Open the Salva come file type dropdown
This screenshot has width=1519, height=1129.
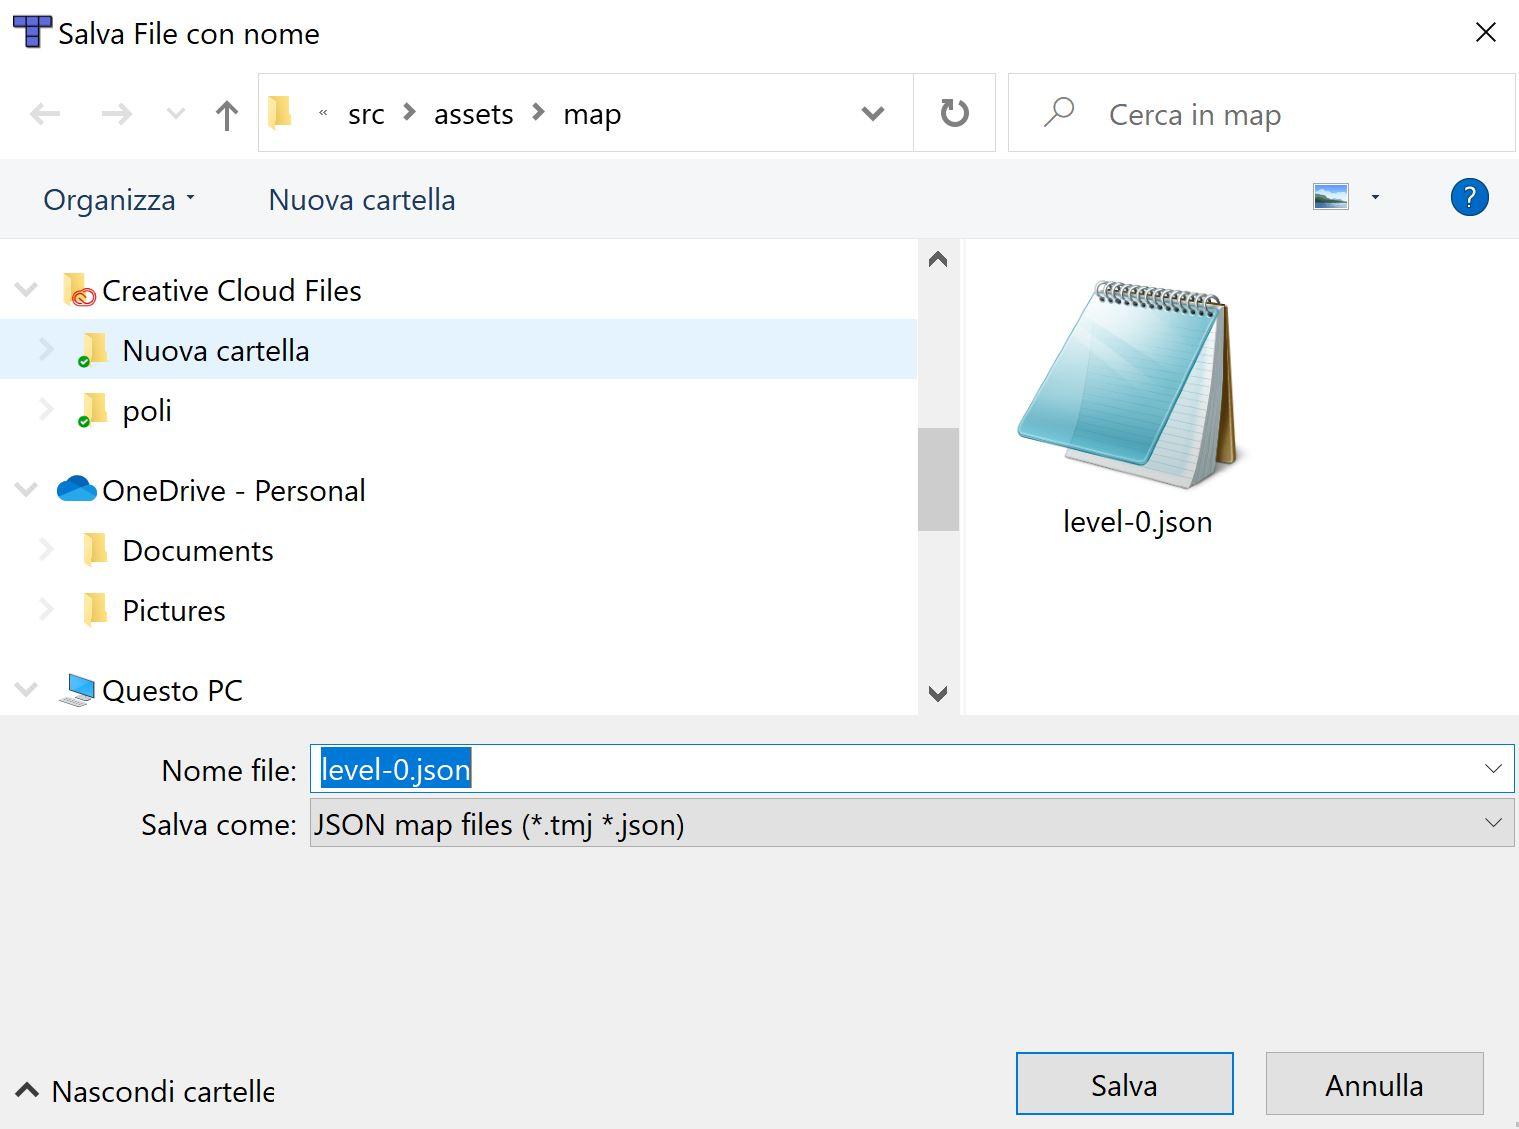pos(912,823)
